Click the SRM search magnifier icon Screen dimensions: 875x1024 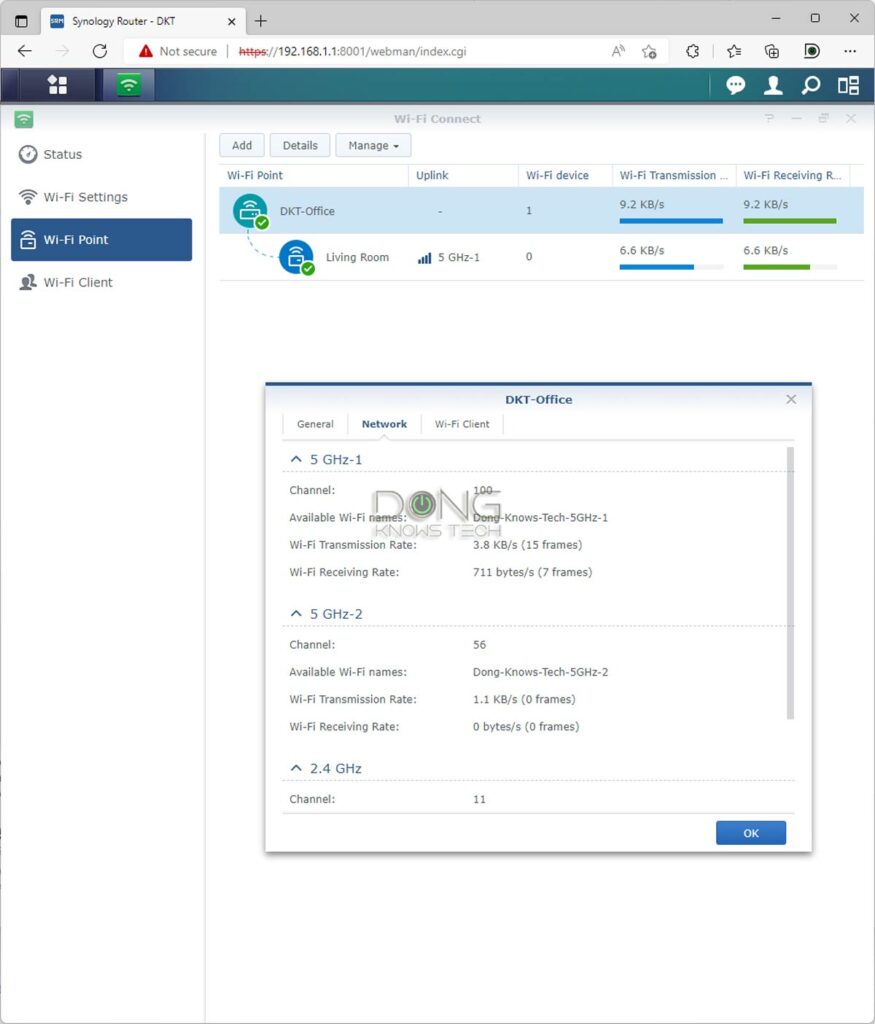pyautogui.click(x=810, y=85)
